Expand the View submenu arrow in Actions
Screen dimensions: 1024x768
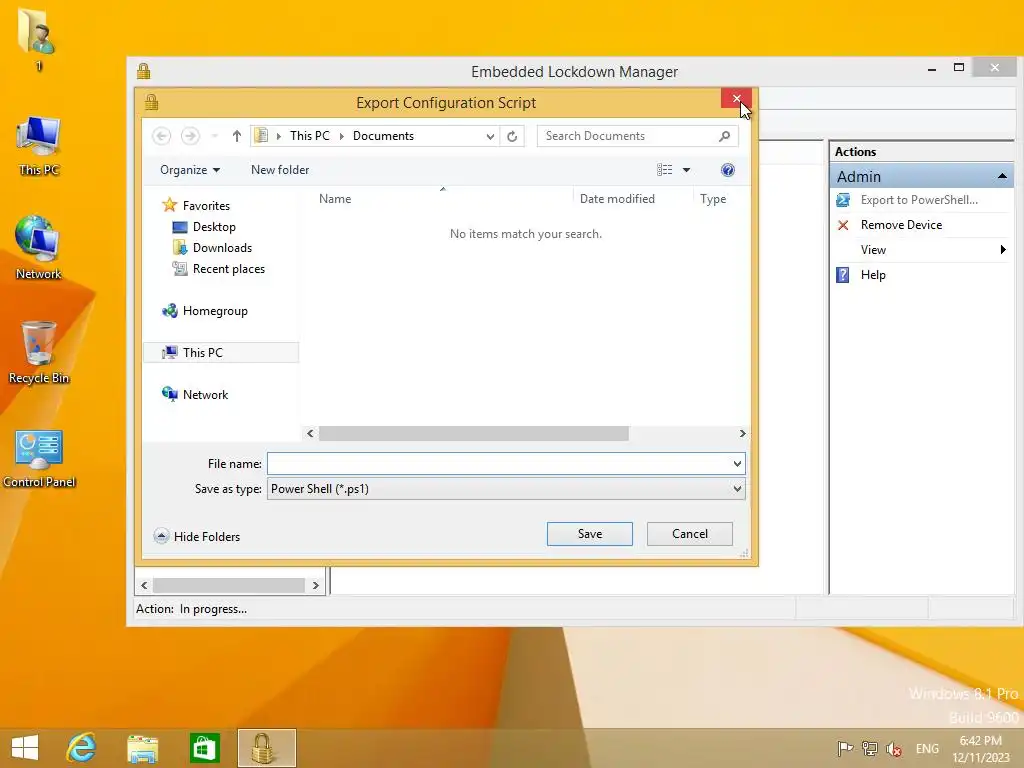click(1002, 249)
